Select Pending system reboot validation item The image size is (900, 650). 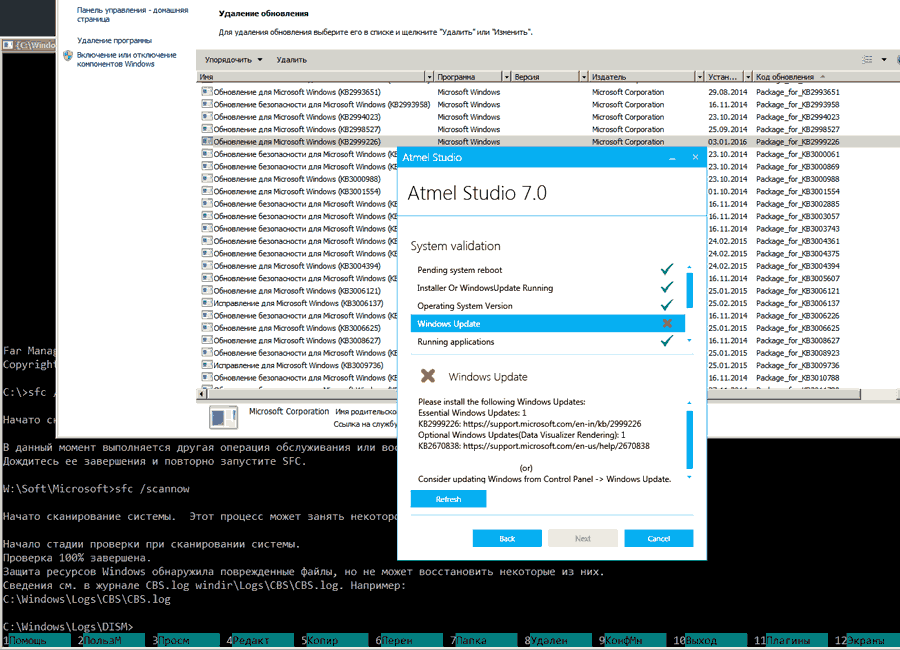tap(548, 270)
